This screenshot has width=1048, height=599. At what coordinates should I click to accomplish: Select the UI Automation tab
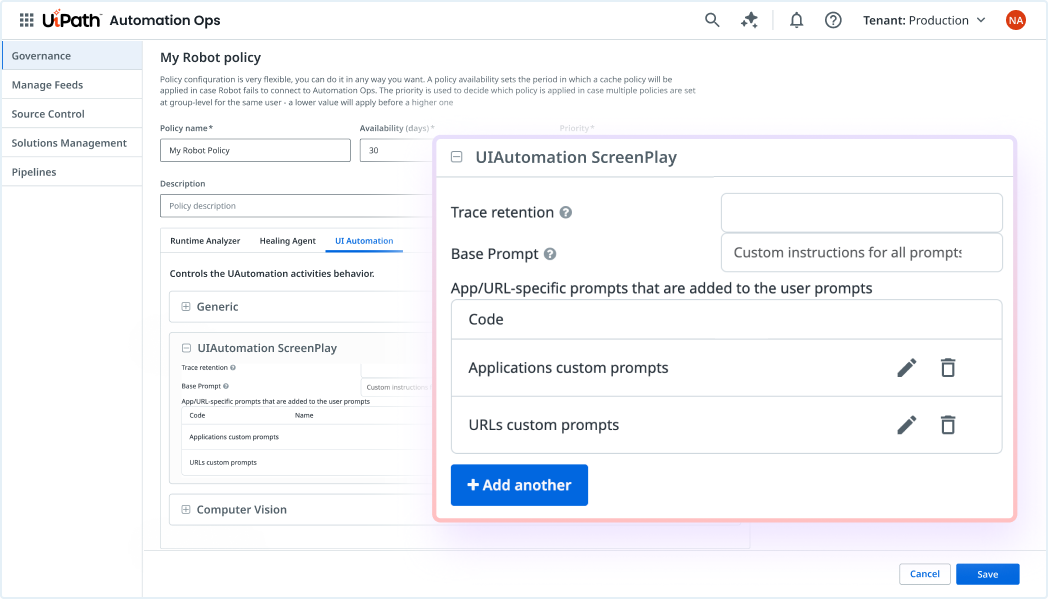(x=364, y=241)
